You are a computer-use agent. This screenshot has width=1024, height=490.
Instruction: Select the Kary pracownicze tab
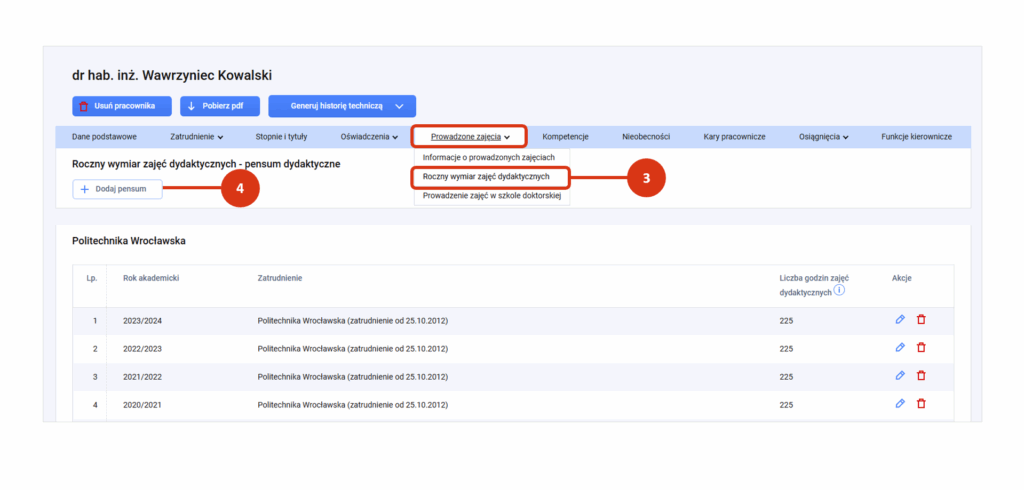point(735,137)
